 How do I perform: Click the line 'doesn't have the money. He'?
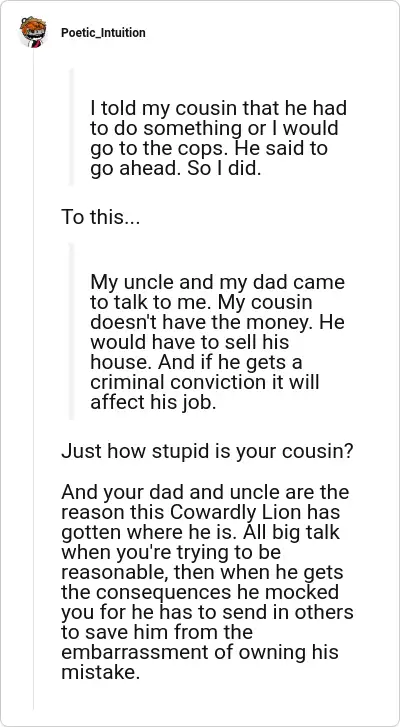click(217, 322)
